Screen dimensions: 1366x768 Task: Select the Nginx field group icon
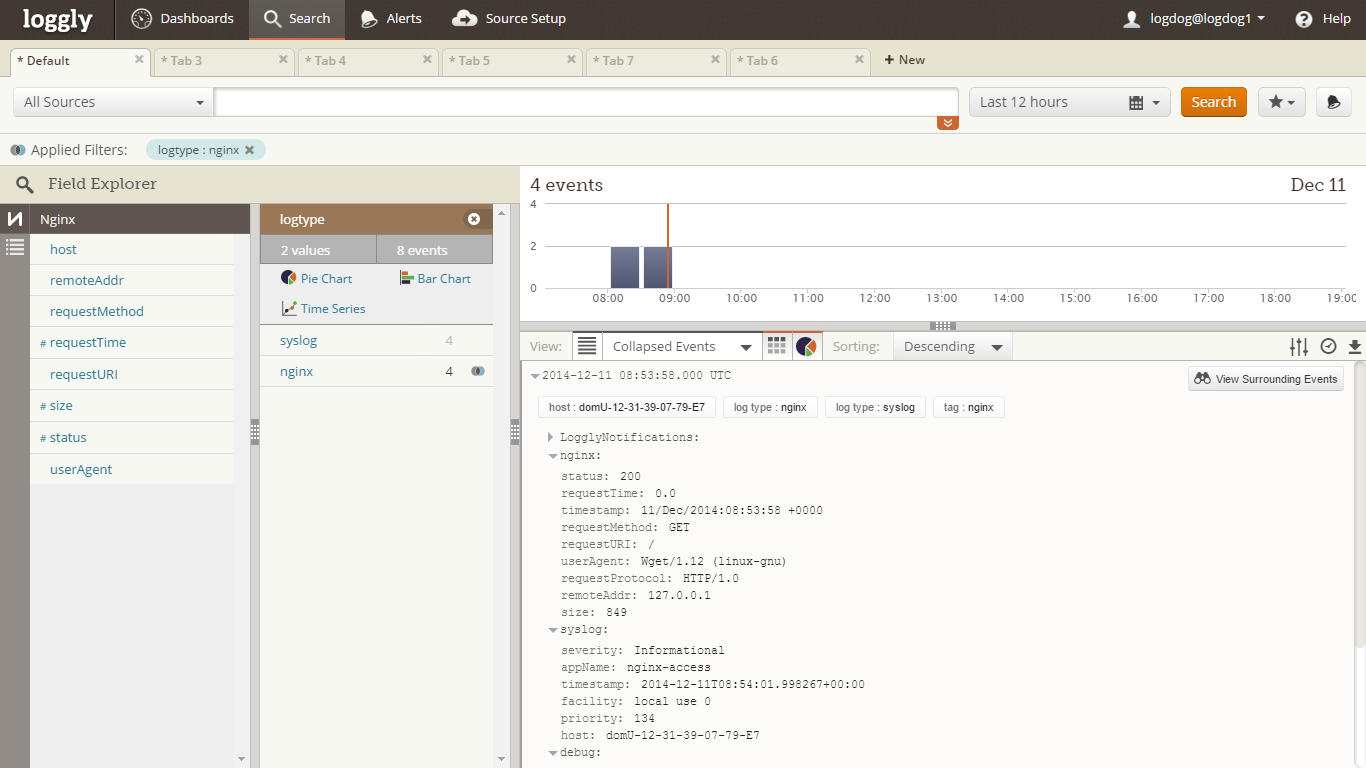(x=15, y=219)
